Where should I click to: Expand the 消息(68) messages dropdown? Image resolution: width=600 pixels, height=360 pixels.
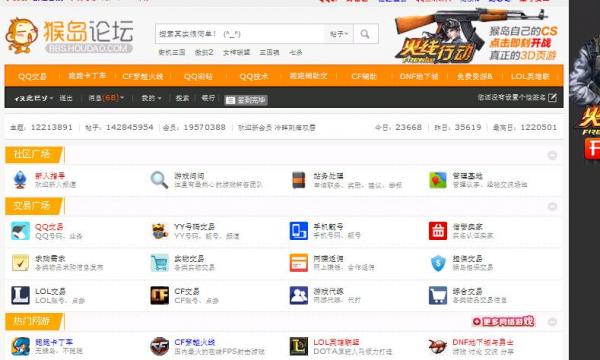tap(106, 98)
